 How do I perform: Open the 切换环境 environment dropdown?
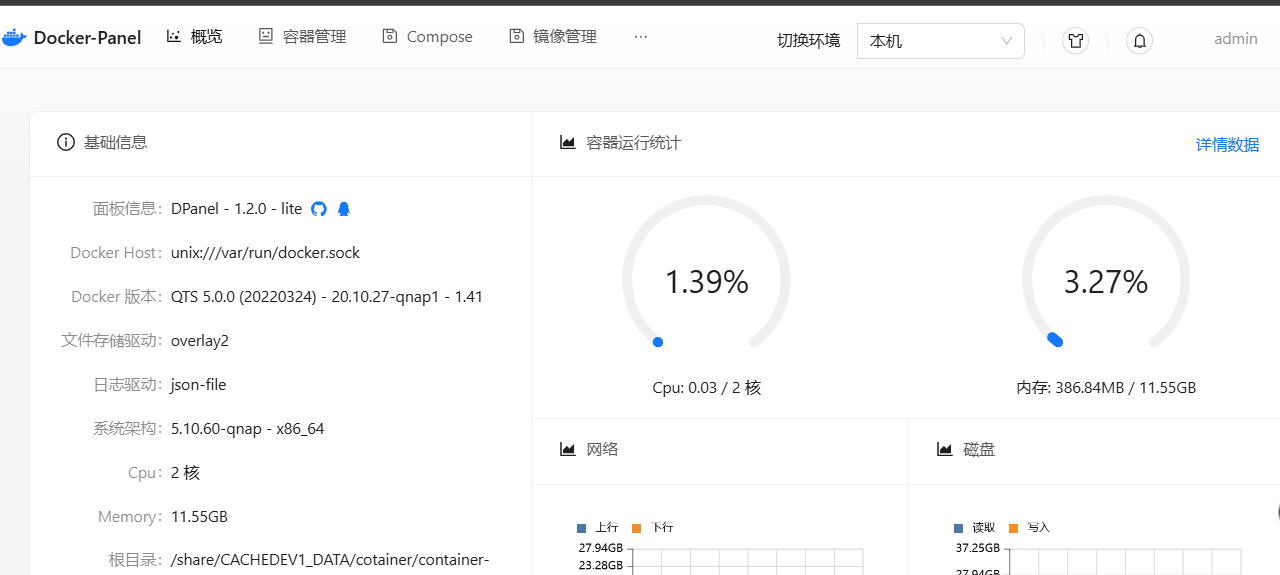click(940, 41)
